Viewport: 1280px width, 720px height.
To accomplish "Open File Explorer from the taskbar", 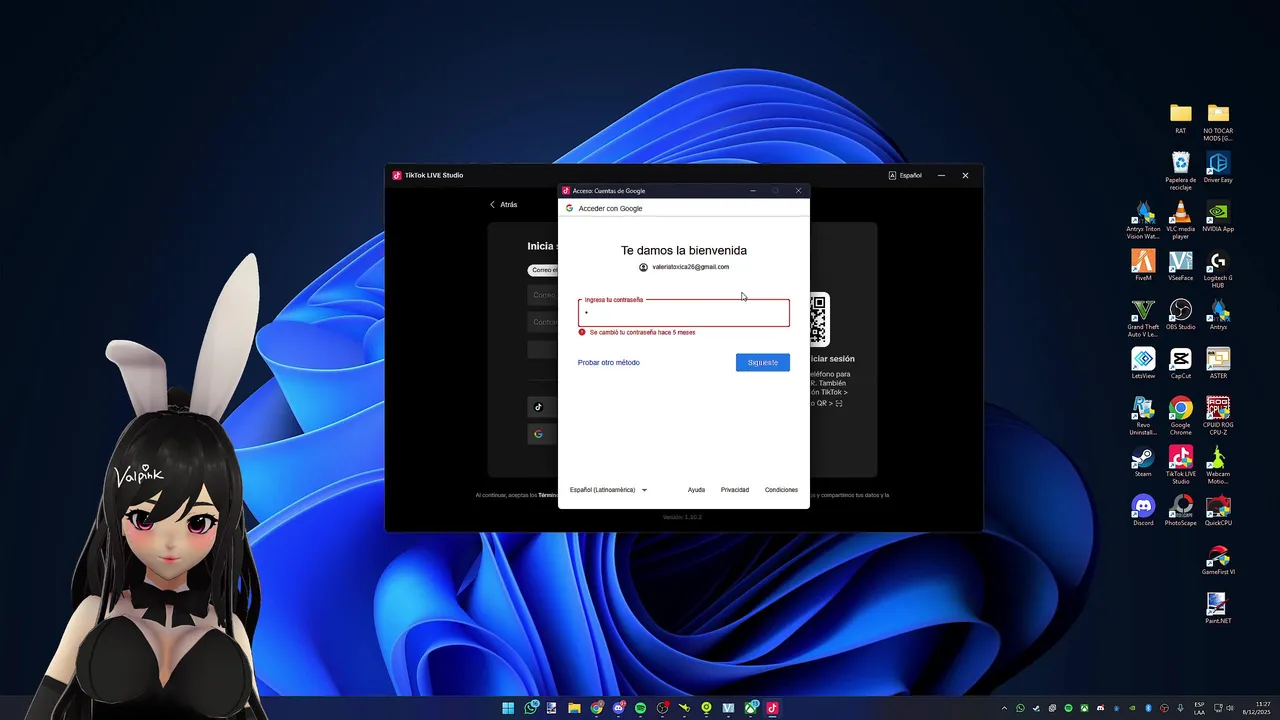I will click(574, 708).
